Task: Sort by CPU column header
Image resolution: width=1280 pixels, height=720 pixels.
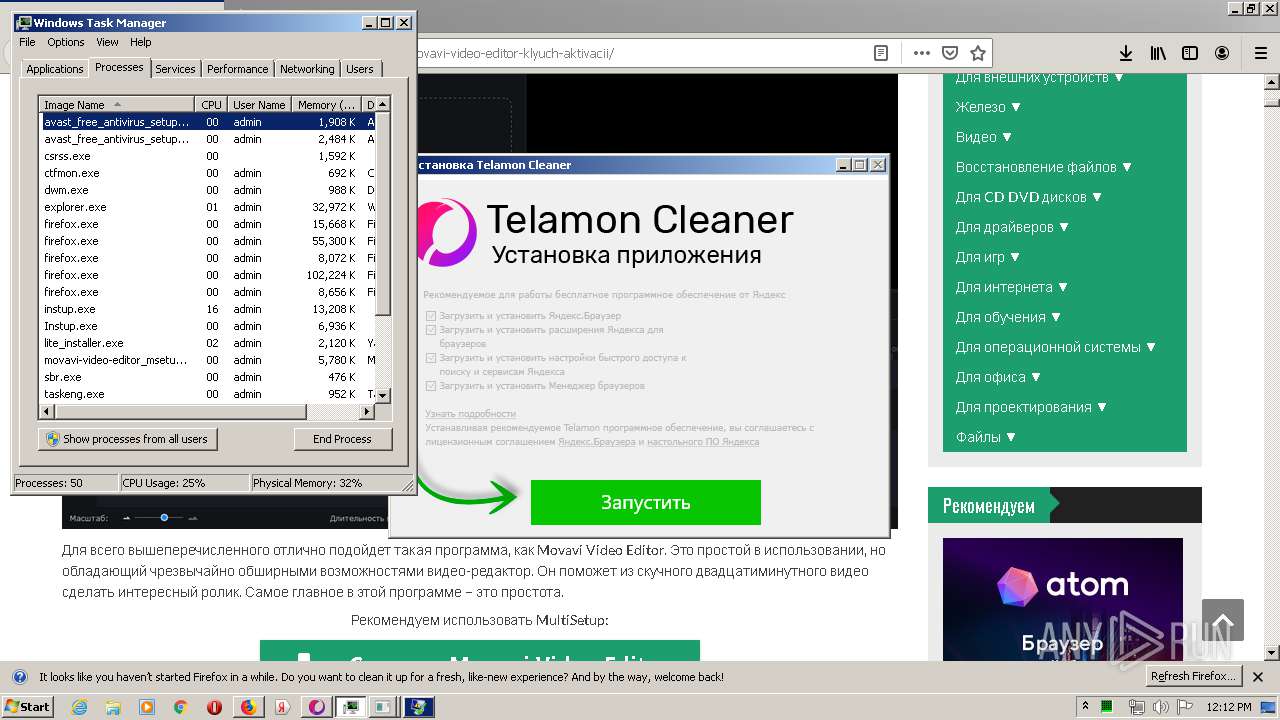Action: [x=211, y=104]
